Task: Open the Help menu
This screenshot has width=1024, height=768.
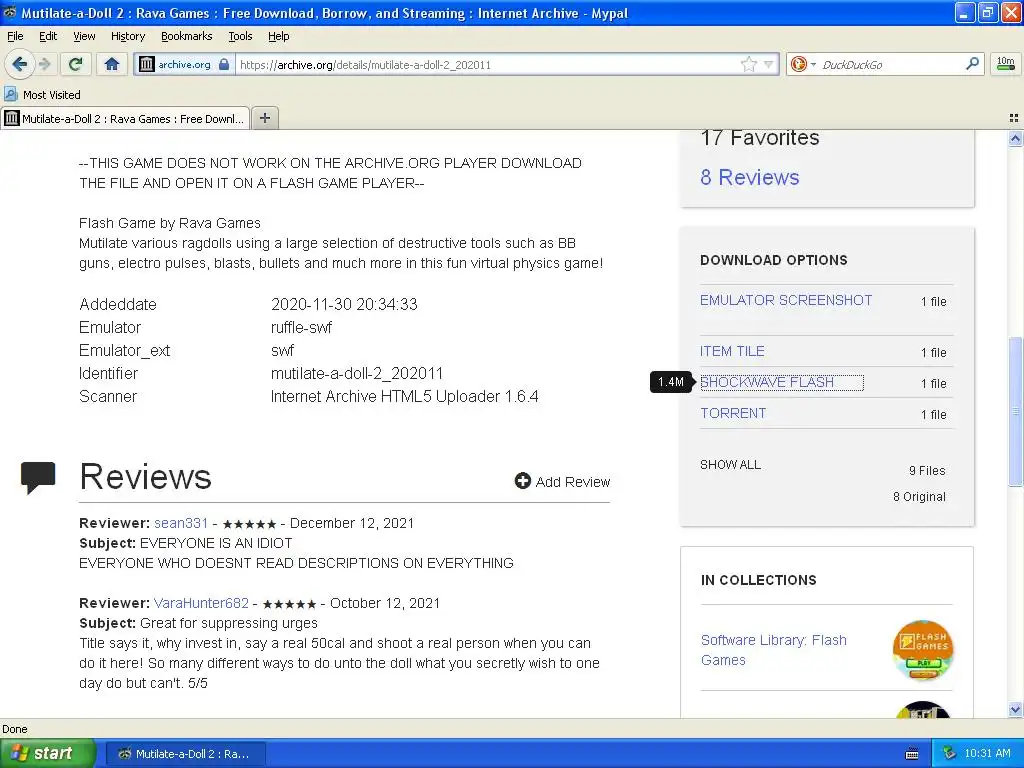Action: pos(279,36)
